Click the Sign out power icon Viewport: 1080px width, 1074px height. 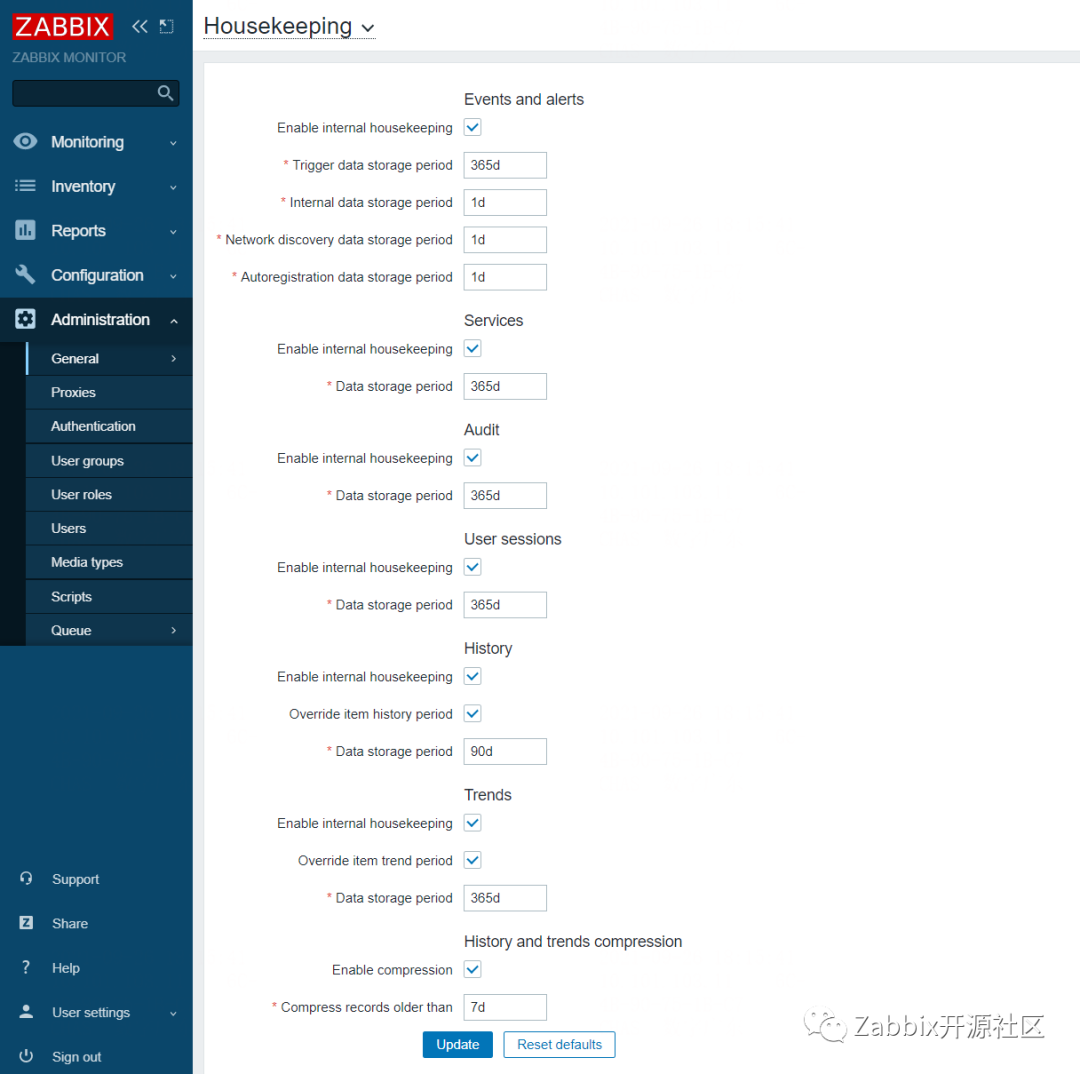[26, 1055]
